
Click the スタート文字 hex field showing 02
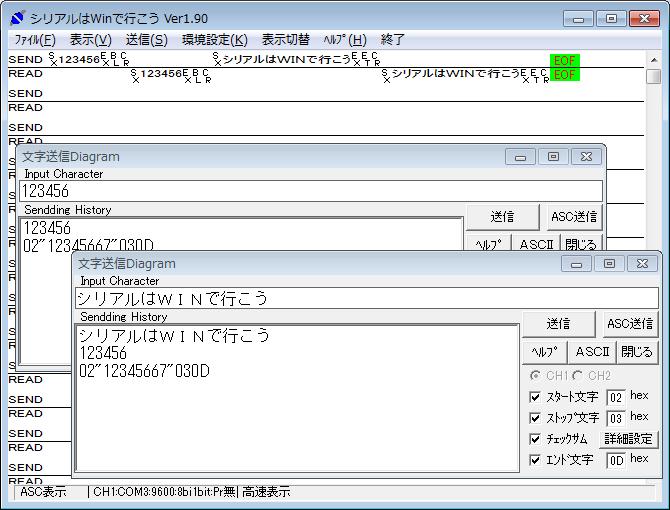point(616,398)
